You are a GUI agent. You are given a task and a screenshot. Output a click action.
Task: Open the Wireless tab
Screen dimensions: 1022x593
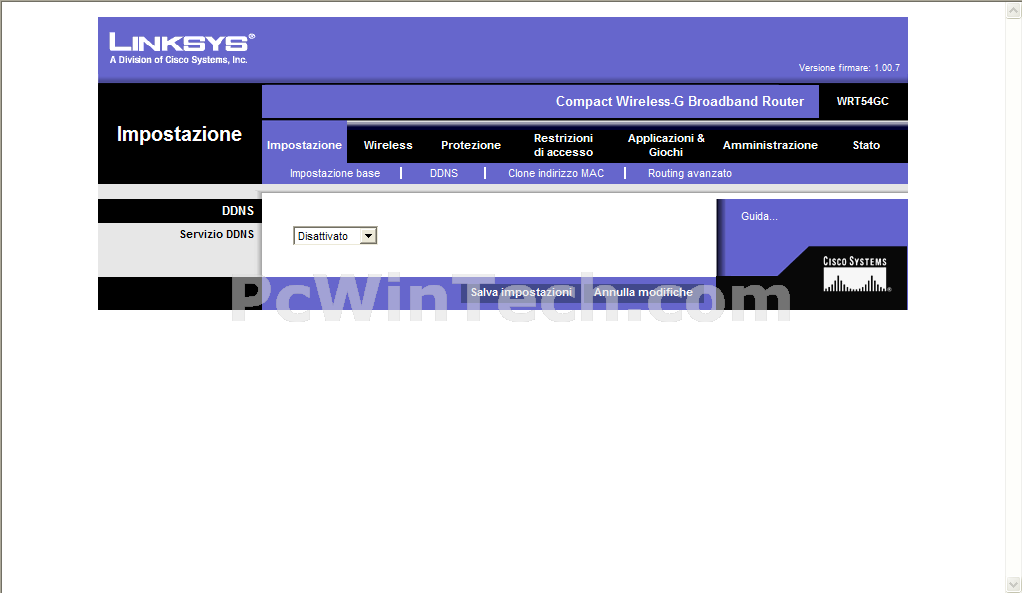[x=388, y=145]
